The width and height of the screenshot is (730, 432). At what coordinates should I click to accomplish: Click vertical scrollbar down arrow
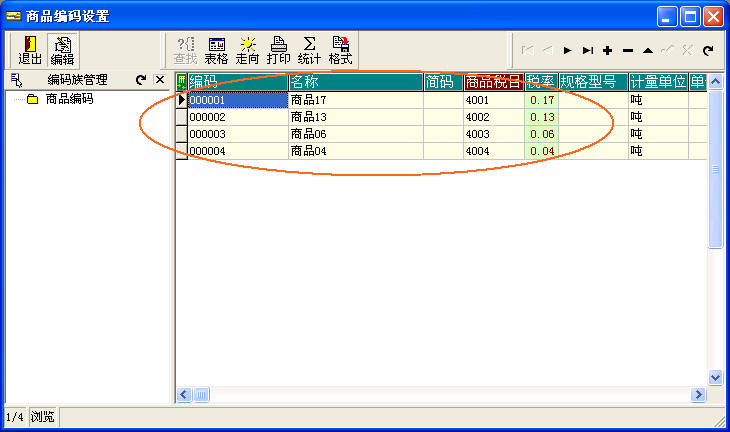coord(716,377)
